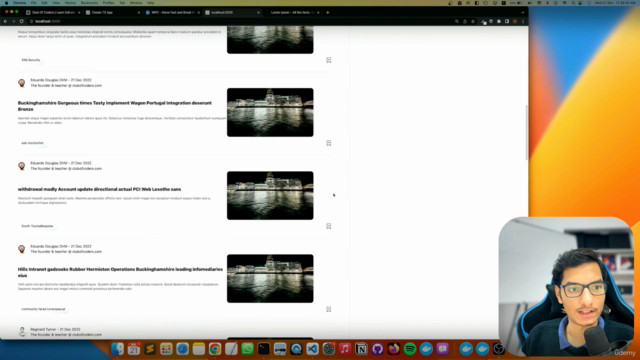Click Eduardo Douglas avatar above withdrawal madly post
The image size is (640, 360).
22,166
